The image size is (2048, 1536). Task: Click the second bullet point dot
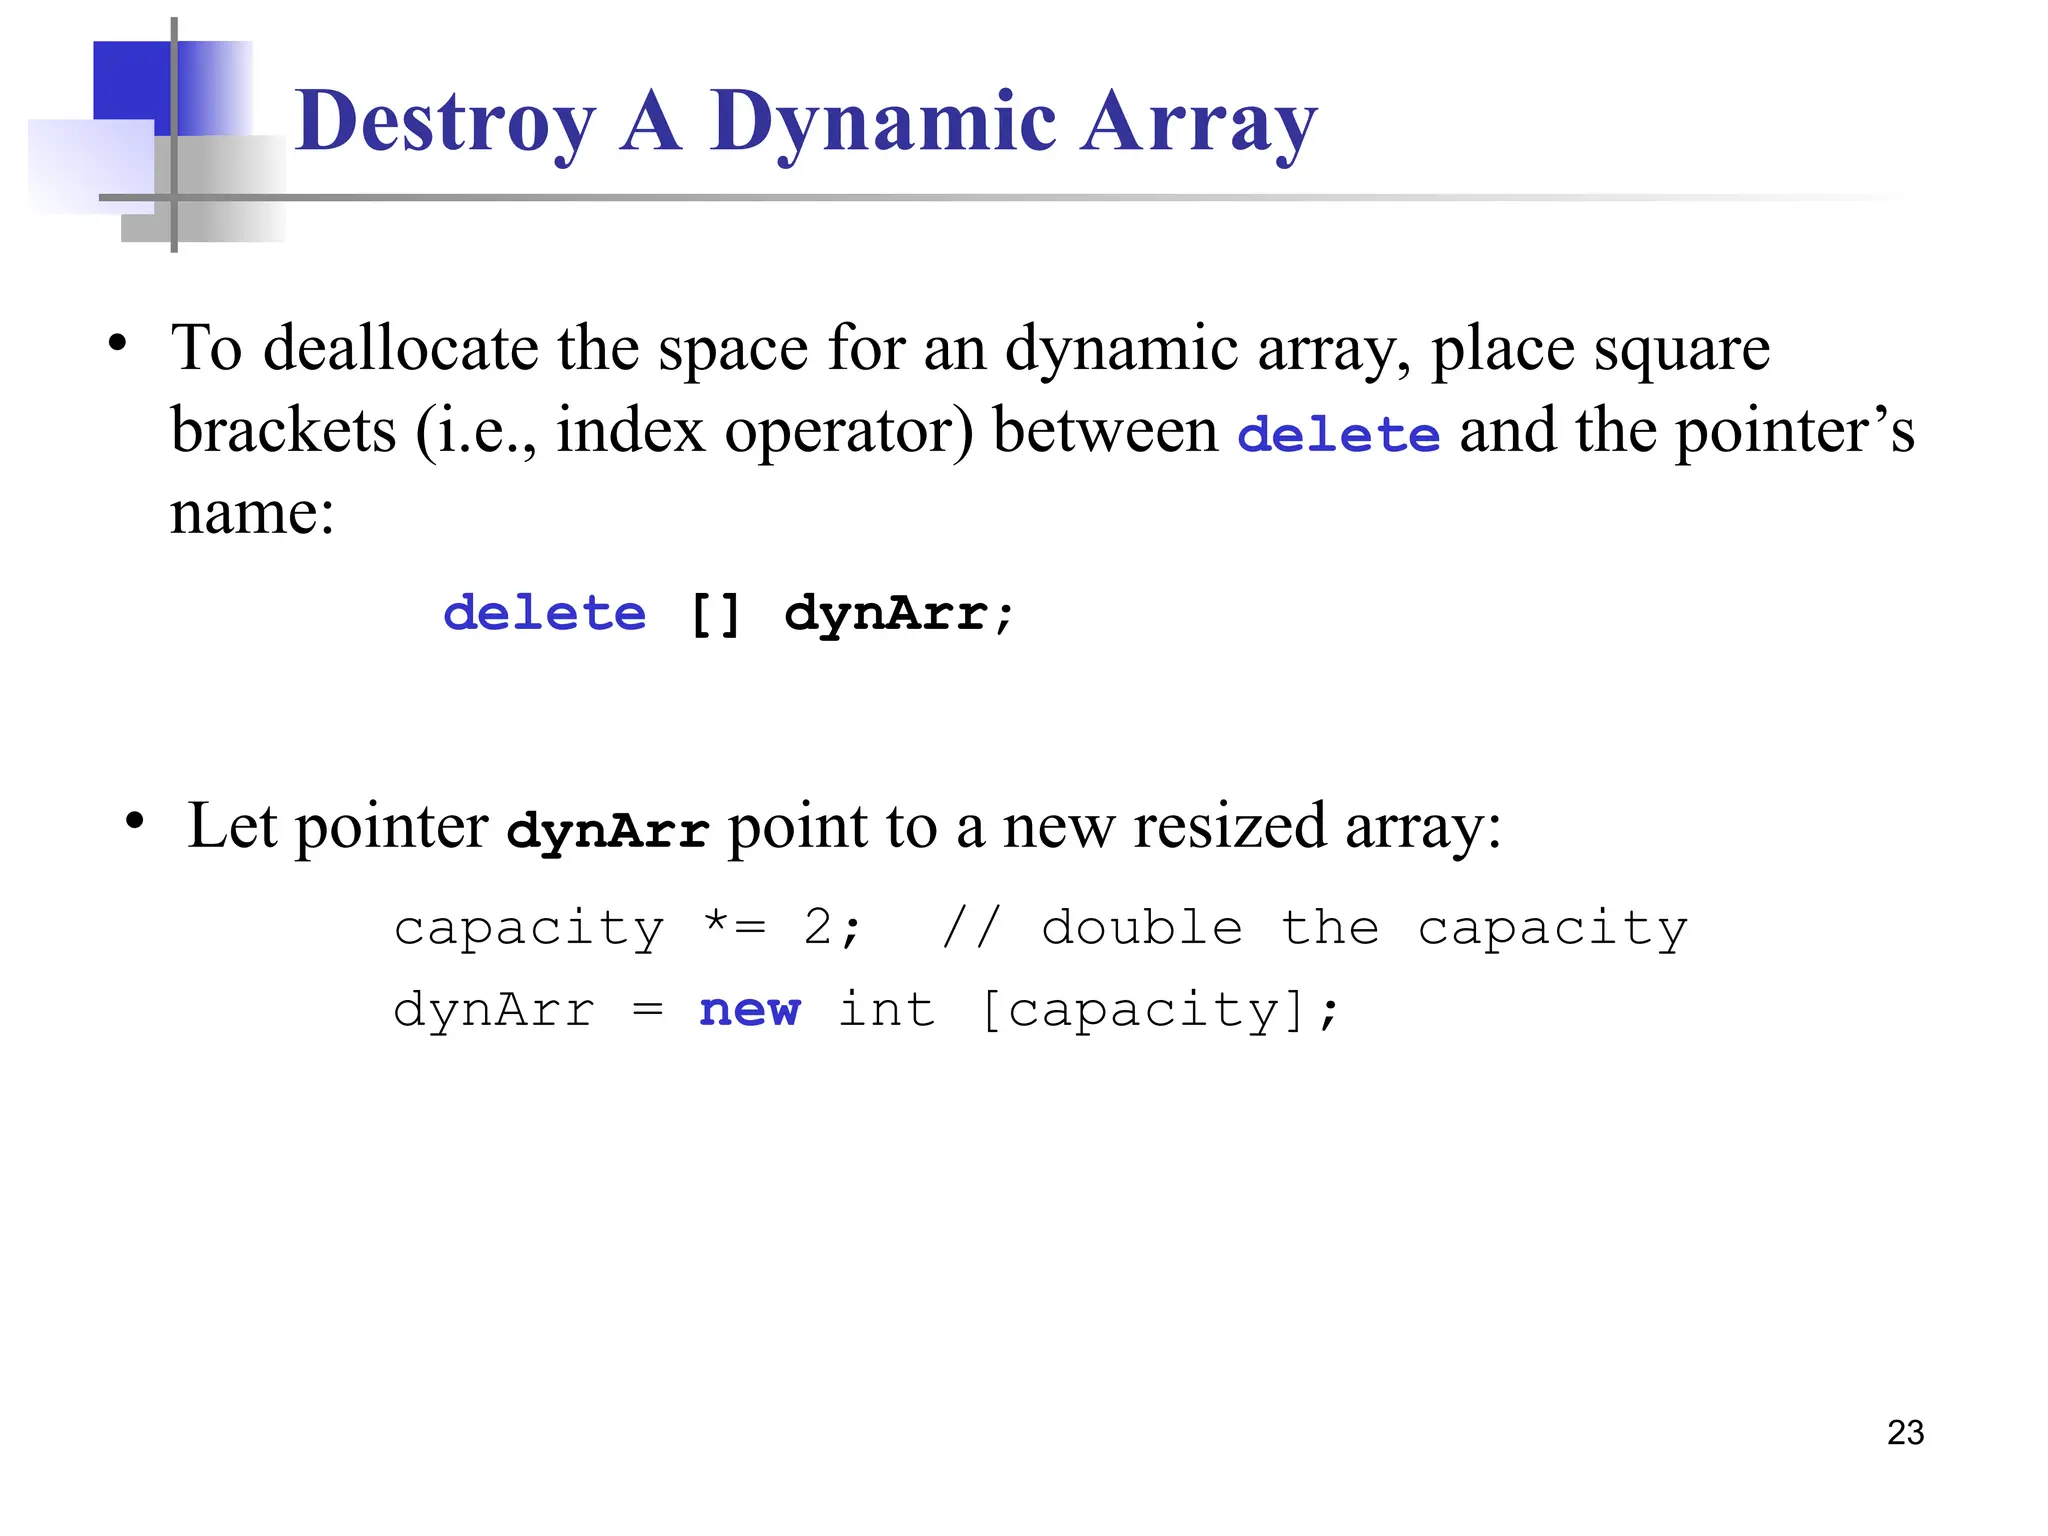[135, 822]
